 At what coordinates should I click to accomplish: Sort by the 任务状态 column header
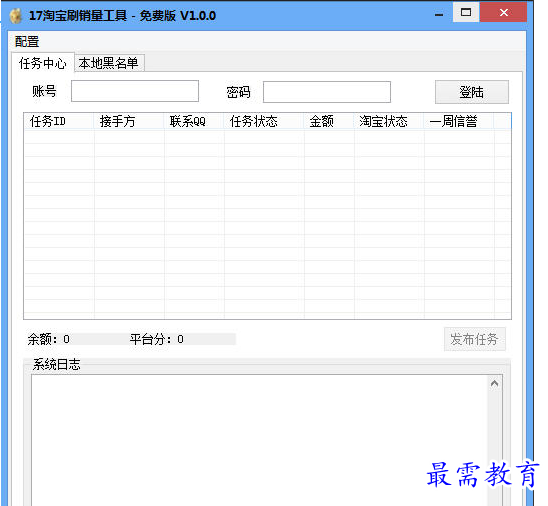(x=264, y=122)
